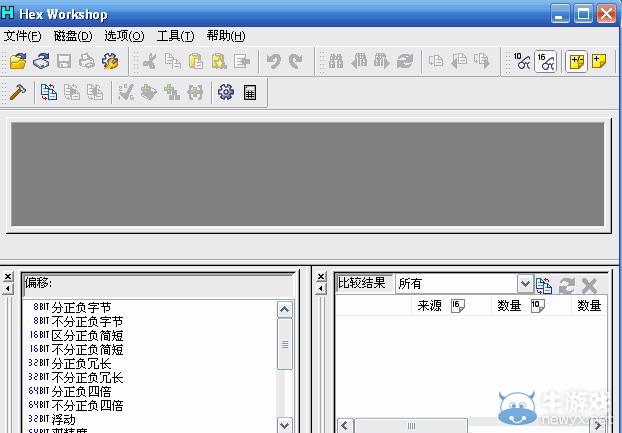Click the calculator icon

[250, 92]
